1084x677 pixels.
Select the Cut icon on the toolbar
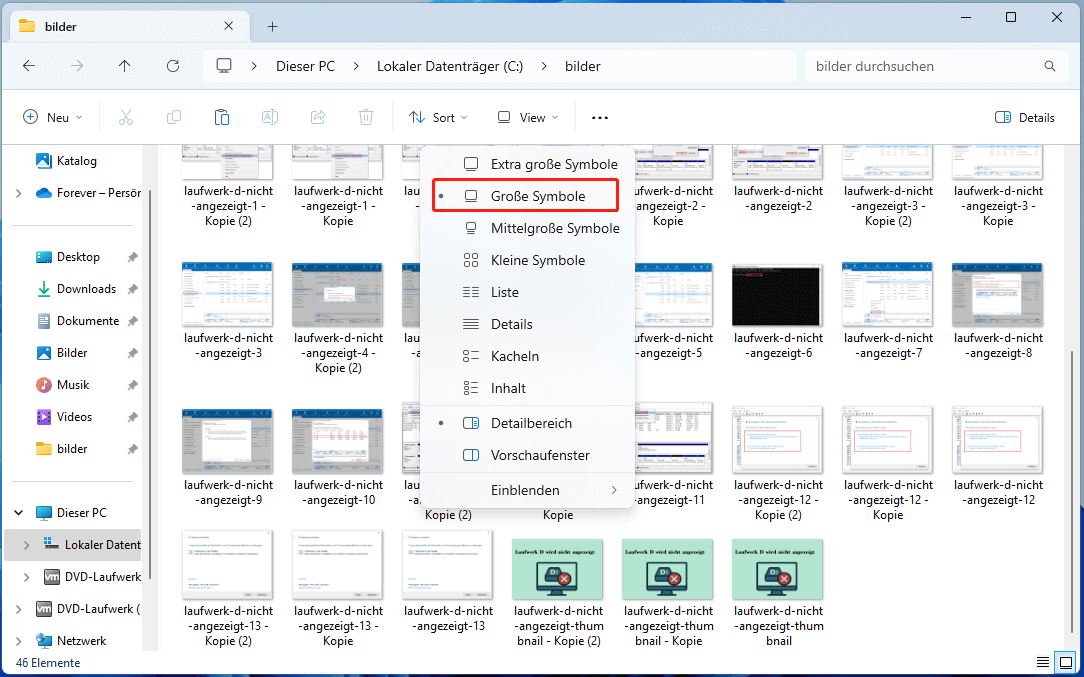pyautogui.click(x=125, y=117)
